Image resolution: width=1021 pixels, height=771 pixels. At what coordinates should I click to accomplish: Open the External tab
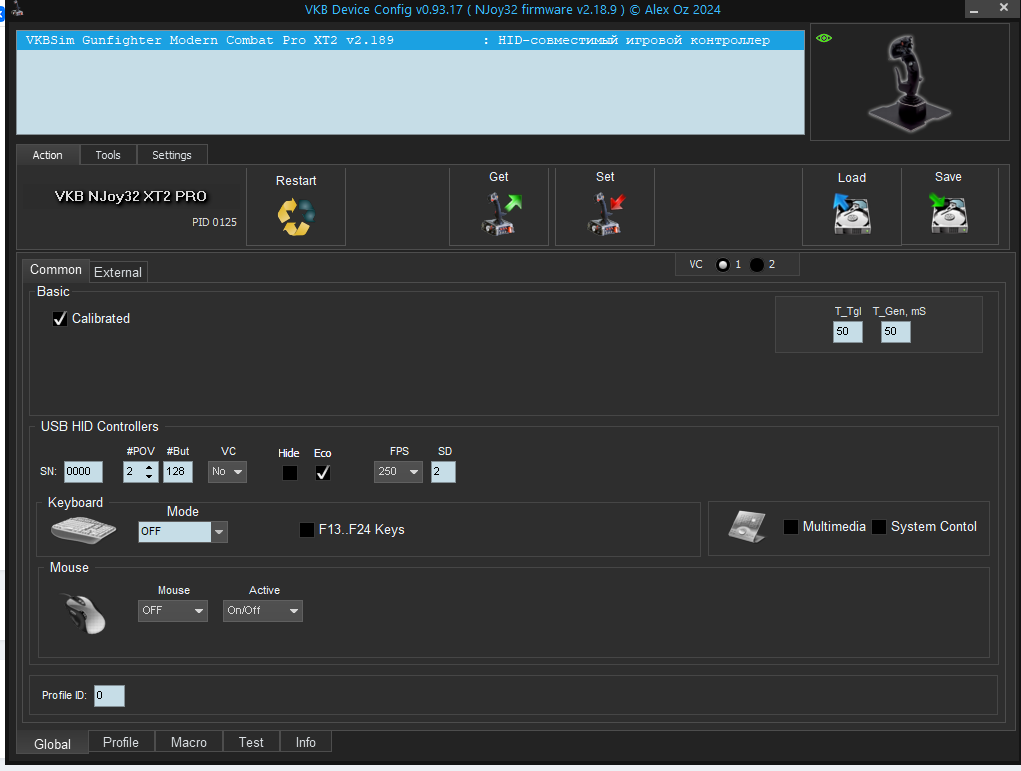118,272
